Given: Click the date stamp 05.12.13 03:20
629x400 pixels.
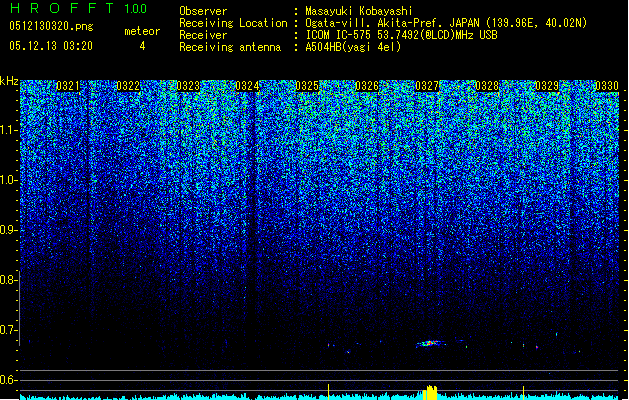Looking at the screenshot, I should click(x=51, y=46).
